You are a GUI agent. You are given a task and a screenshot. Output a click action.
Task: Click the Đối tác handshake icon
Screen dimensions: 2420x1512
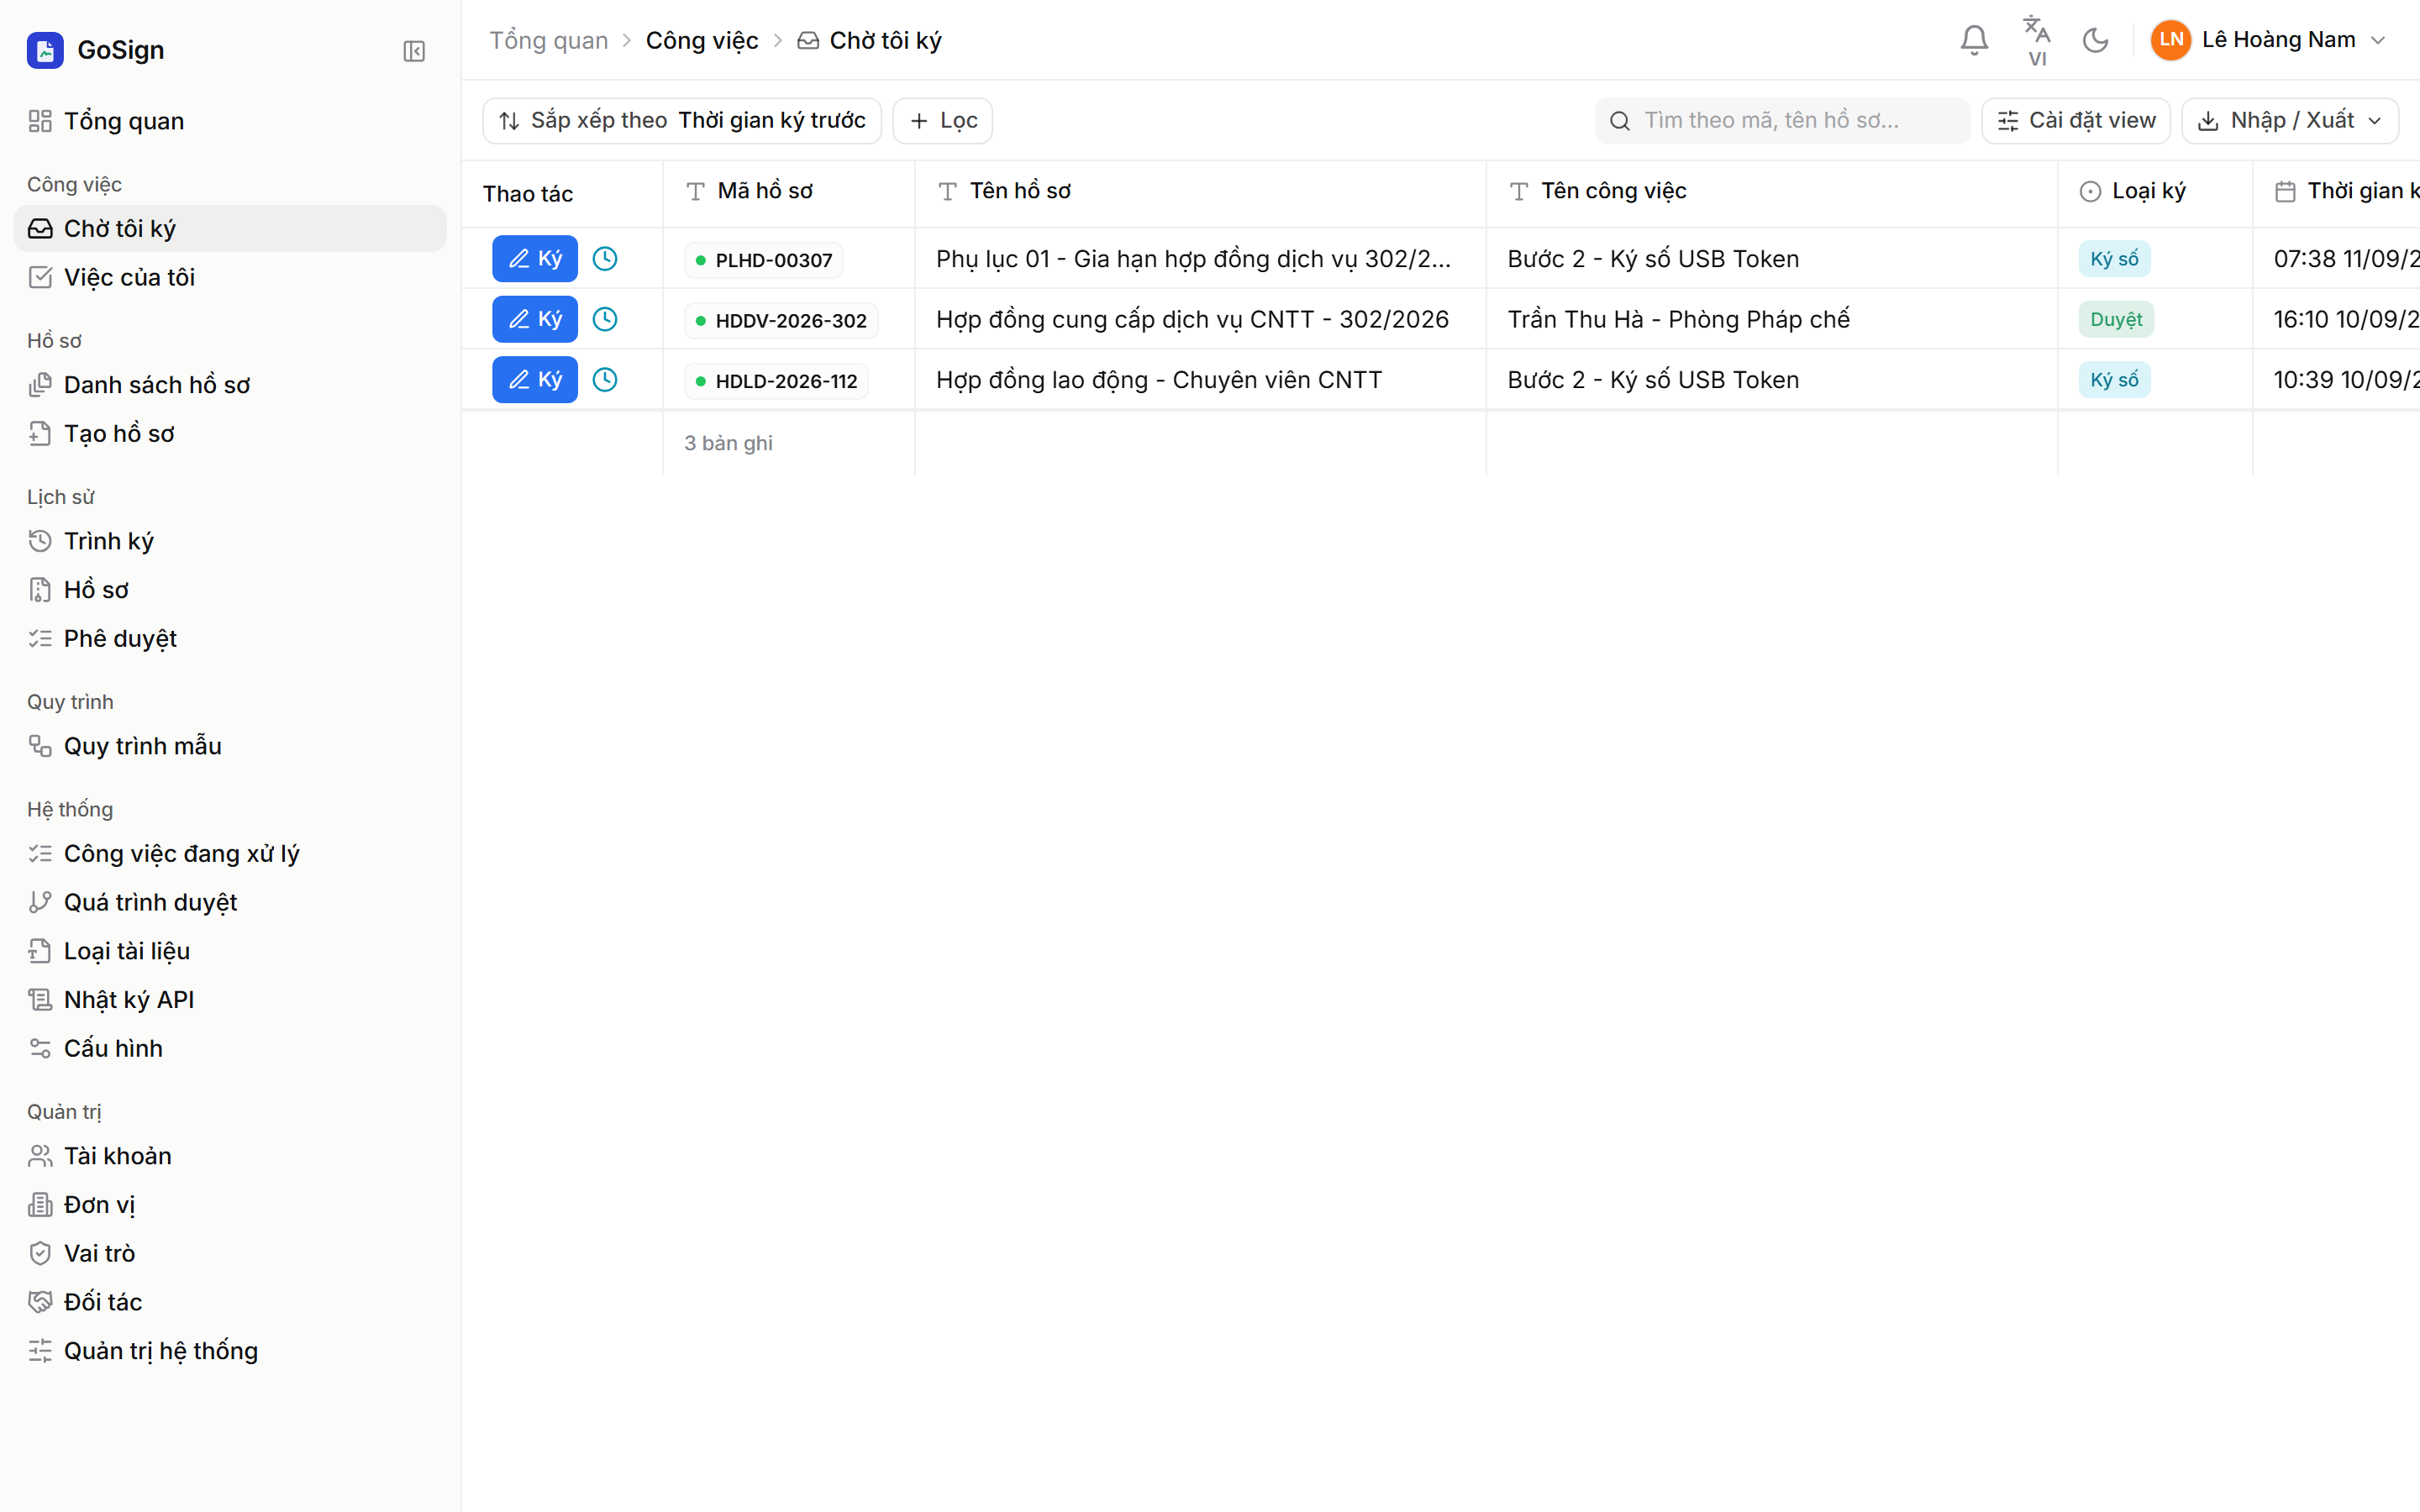40,1302
